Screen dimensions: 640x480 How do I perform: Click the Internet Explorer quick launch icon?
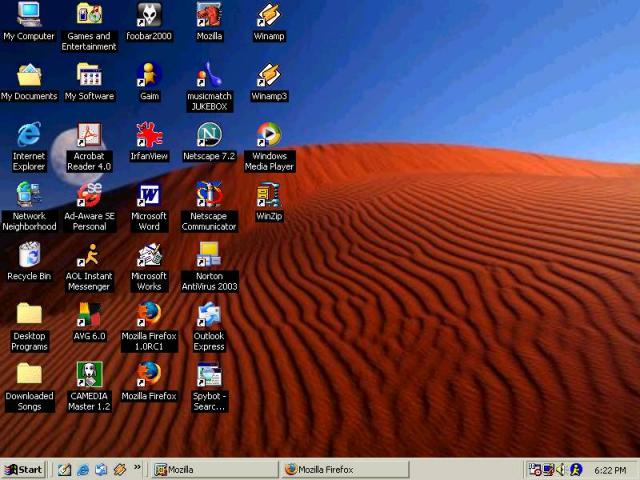click(83, 470)
